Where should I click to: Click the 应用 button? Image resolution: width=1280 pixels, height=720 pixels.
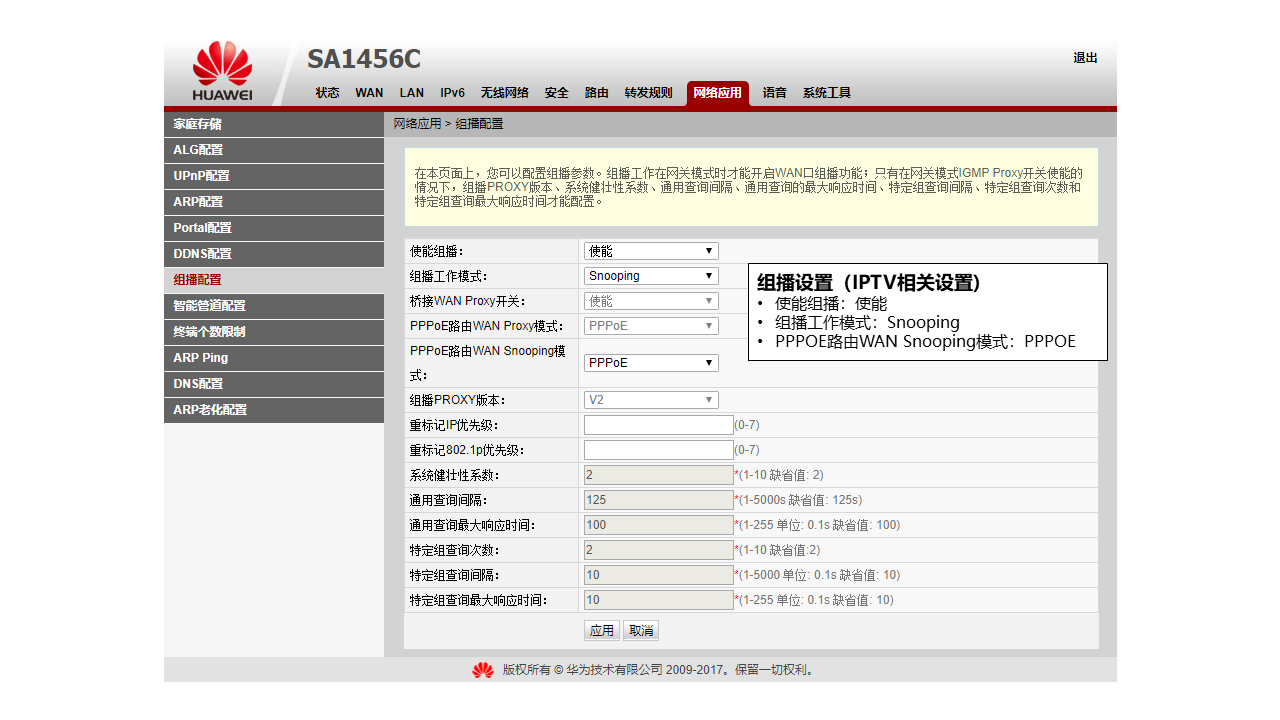coord(602,631)
